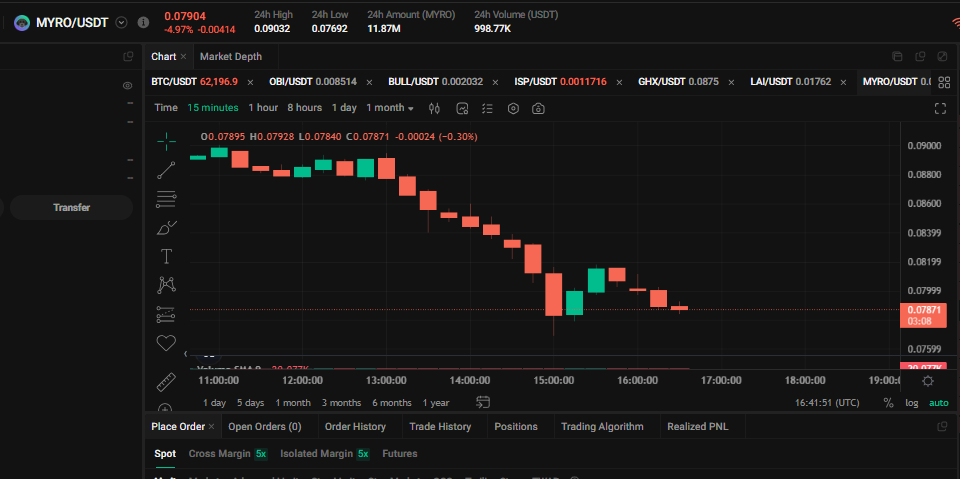
Task: Open the 16:41:51 (UTC) timezone menu
Action: 827,403
